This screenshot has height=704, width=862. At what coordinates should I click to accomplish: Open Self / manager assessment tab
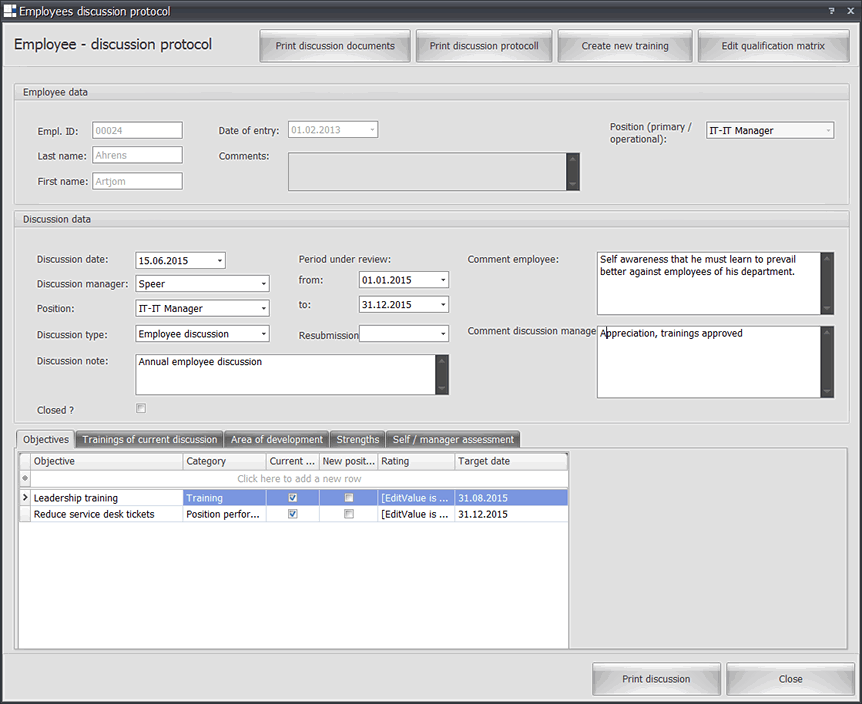(453, 440)
